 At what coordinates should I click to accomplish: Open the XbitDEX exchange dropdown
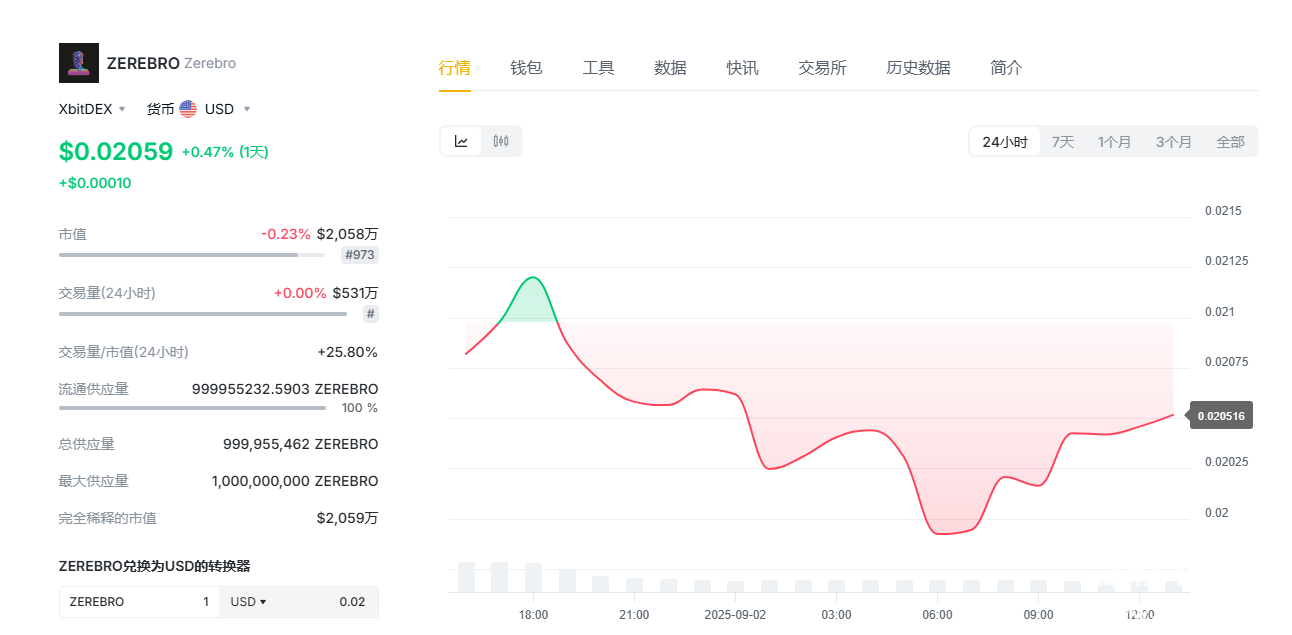[92, 109]
